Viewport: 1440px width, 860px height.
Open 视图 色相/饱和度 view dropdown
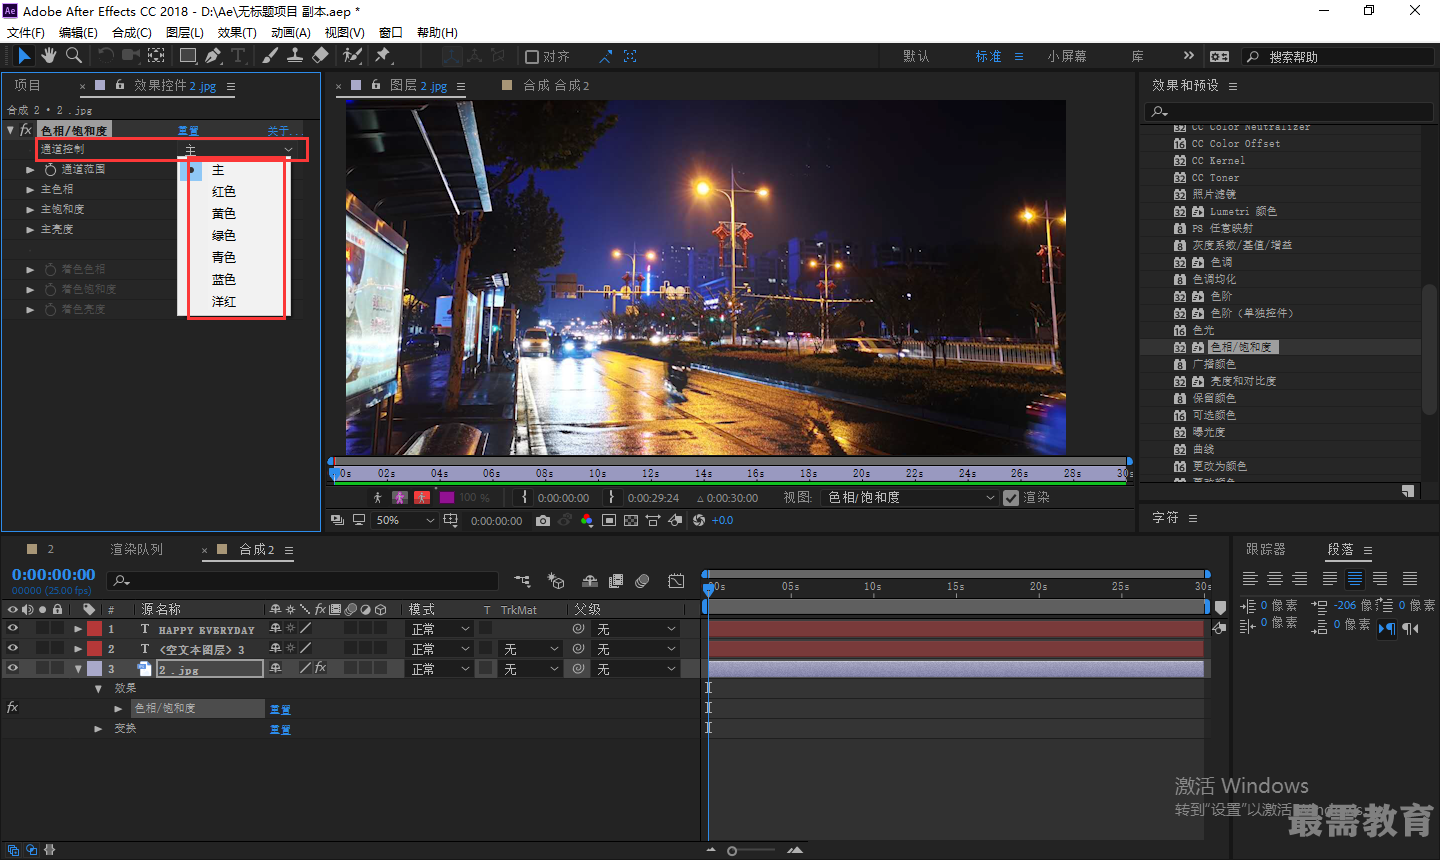click(x=909, y=498)
